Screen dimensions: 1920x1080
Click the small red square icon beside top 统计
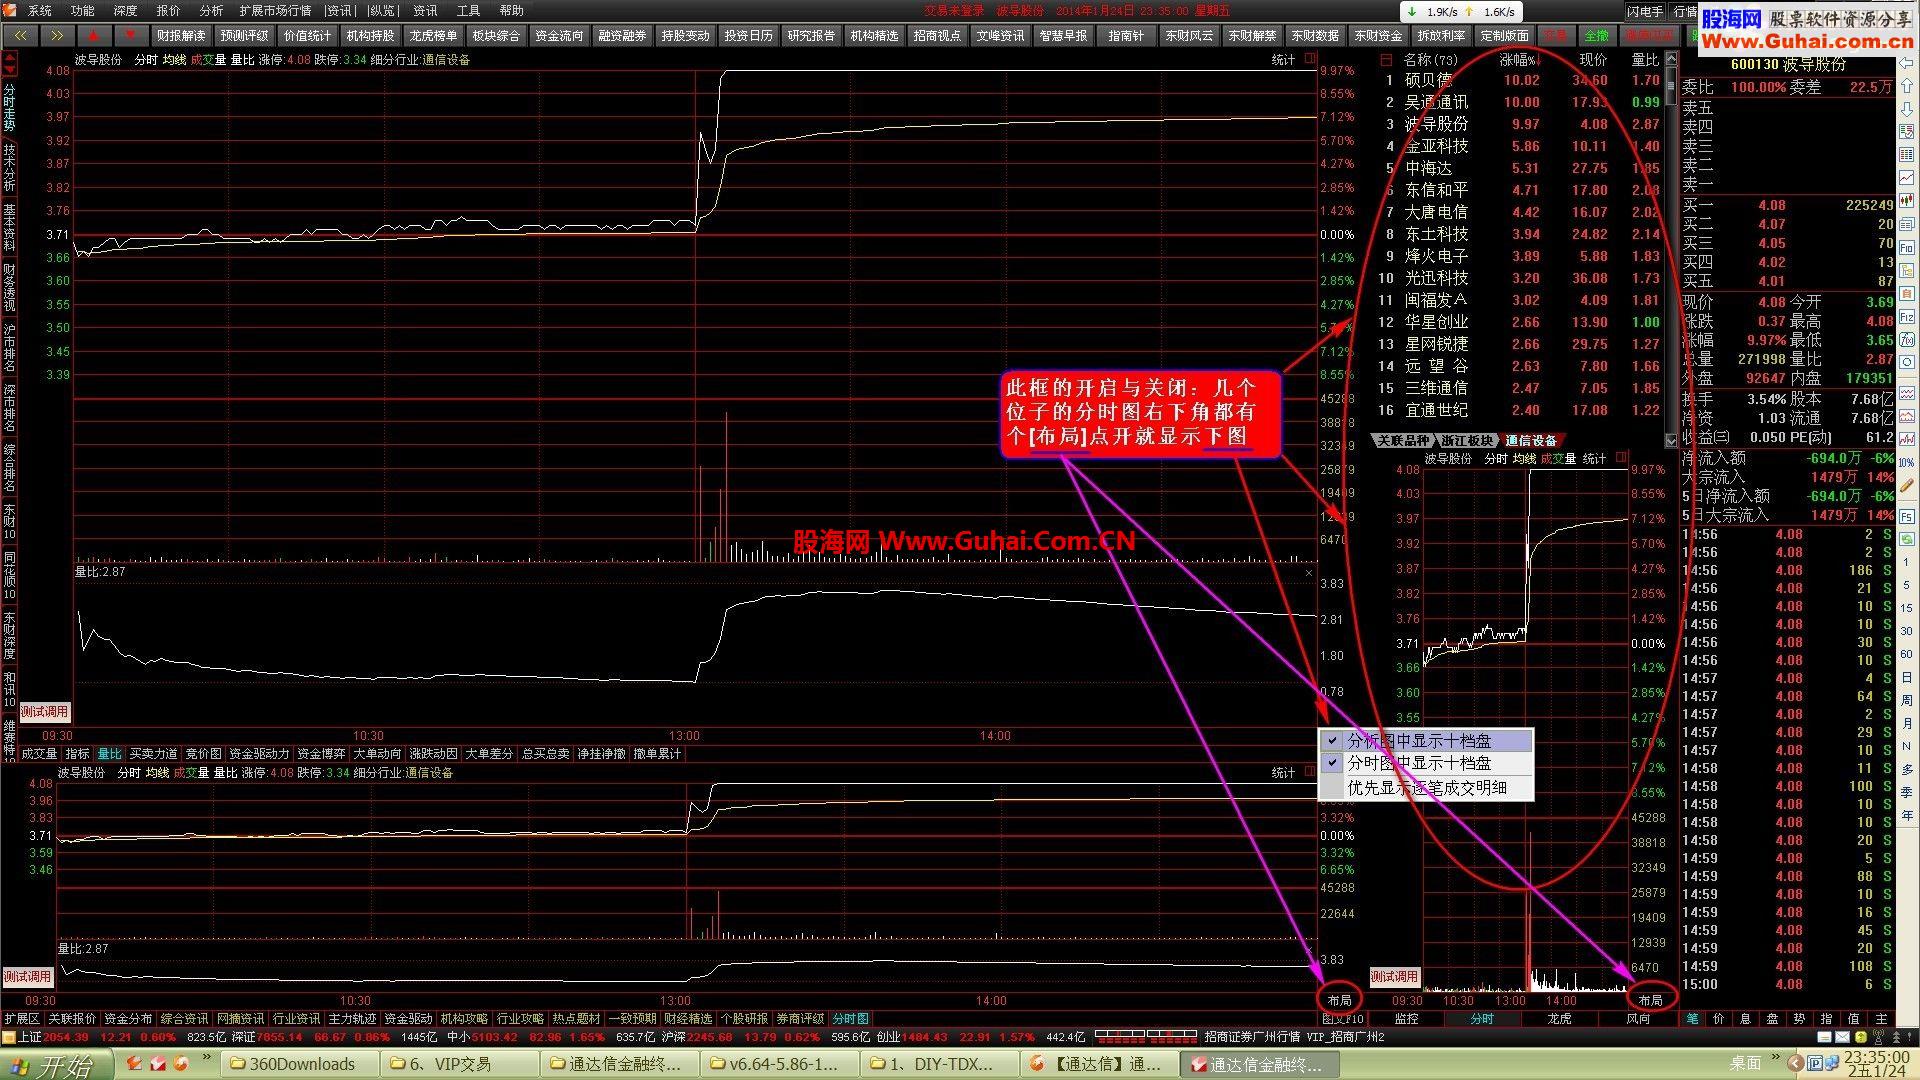[1310, 59]
